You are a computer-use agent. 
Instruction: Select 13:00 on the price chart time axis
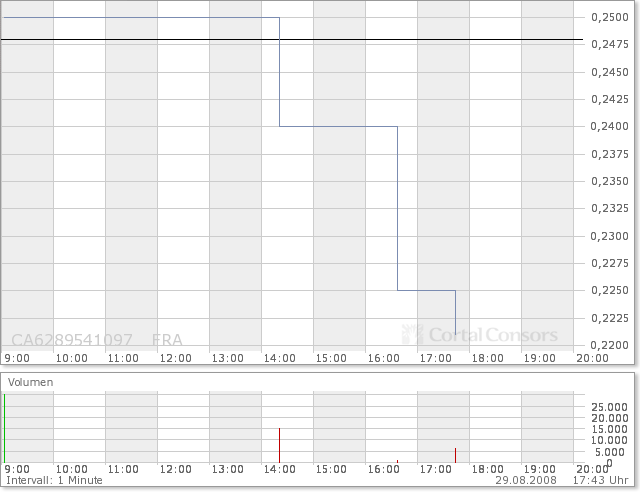tap(228, 358)
